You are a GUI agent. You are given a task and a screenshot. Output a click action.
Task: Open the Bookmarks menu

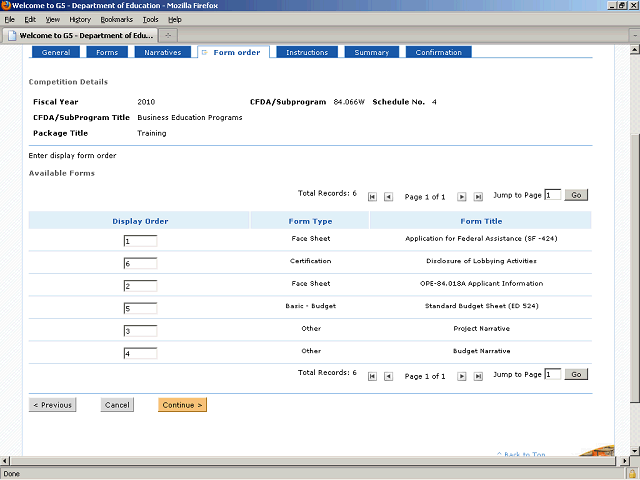tap(116, 19)
